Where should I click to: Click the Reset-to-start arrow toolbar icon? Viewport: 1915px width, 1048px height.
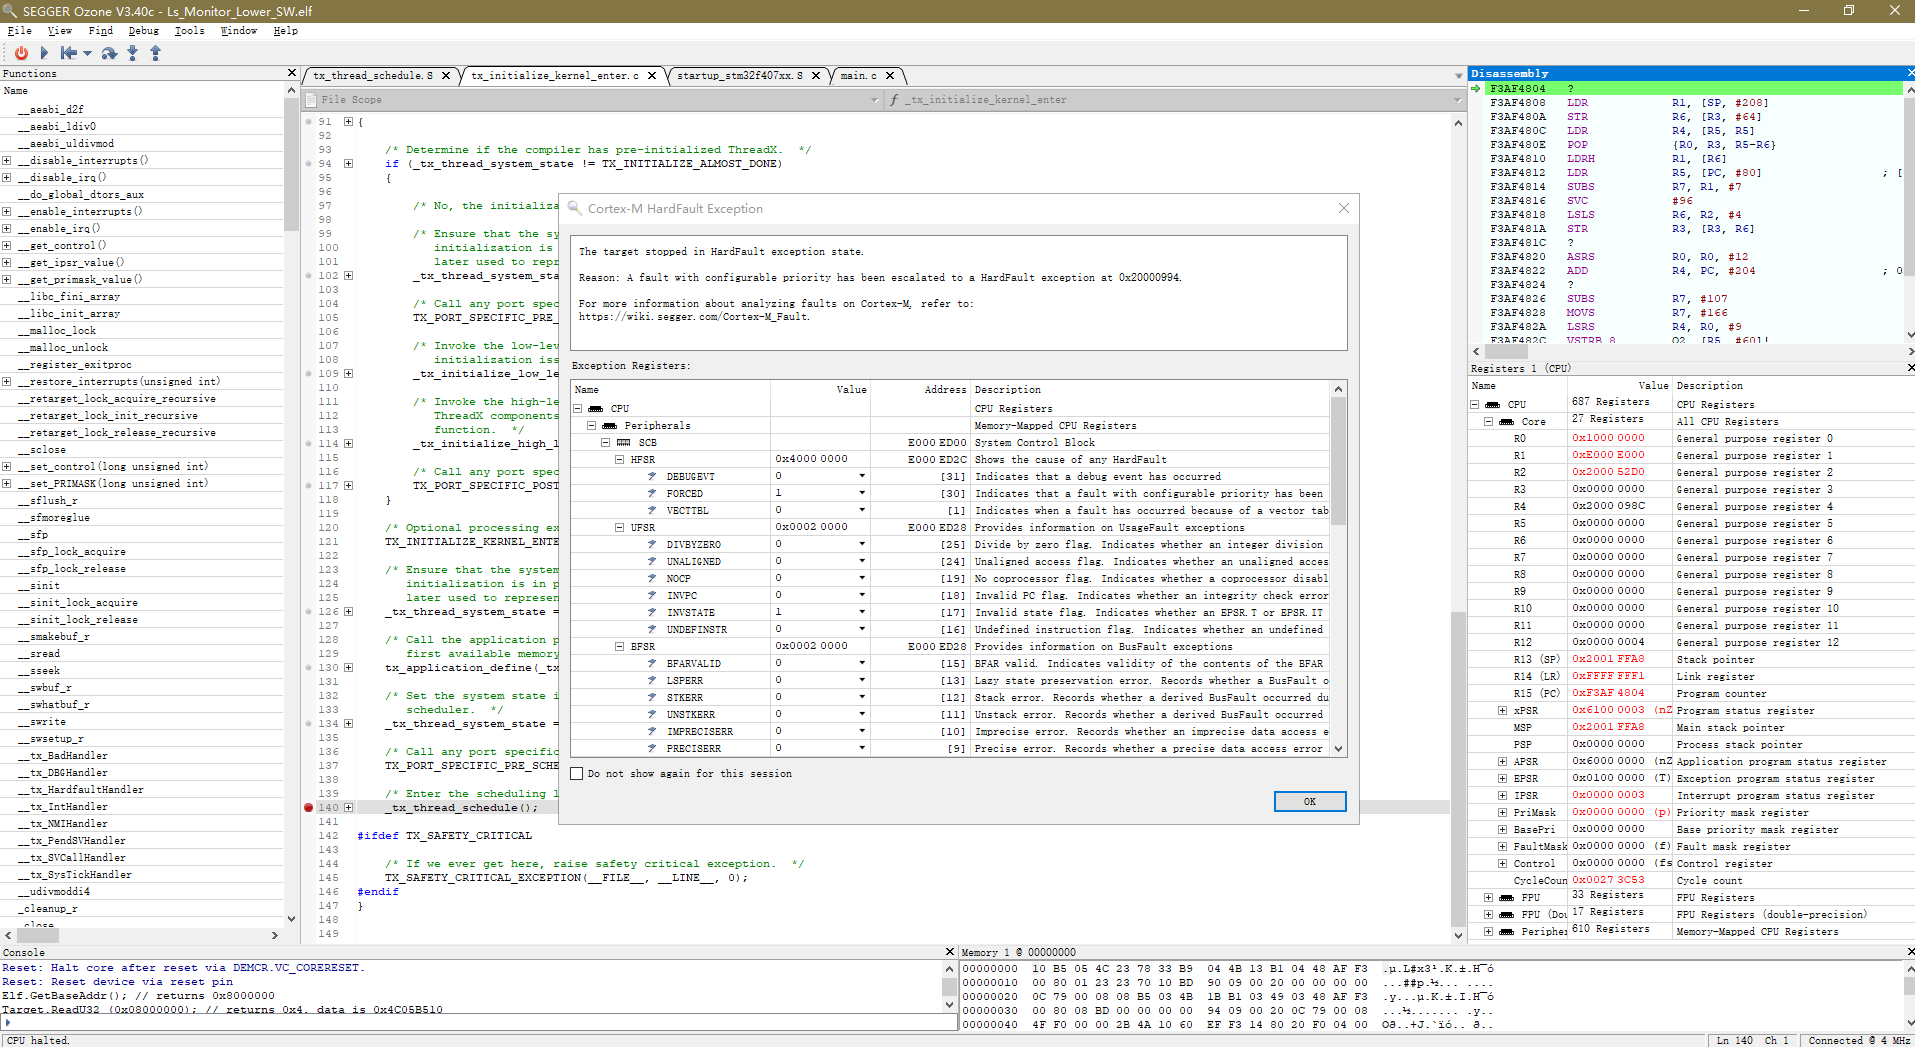pos(68,53)
